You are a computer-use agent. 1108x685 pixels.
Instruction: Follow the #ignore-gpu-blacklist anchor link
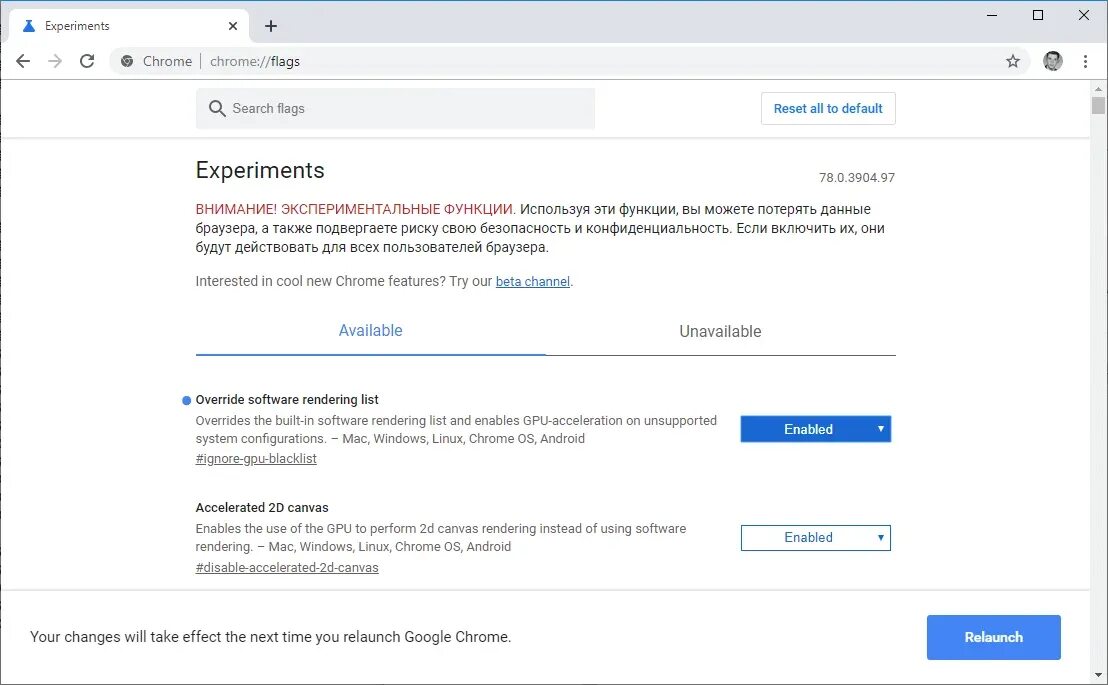256,459
